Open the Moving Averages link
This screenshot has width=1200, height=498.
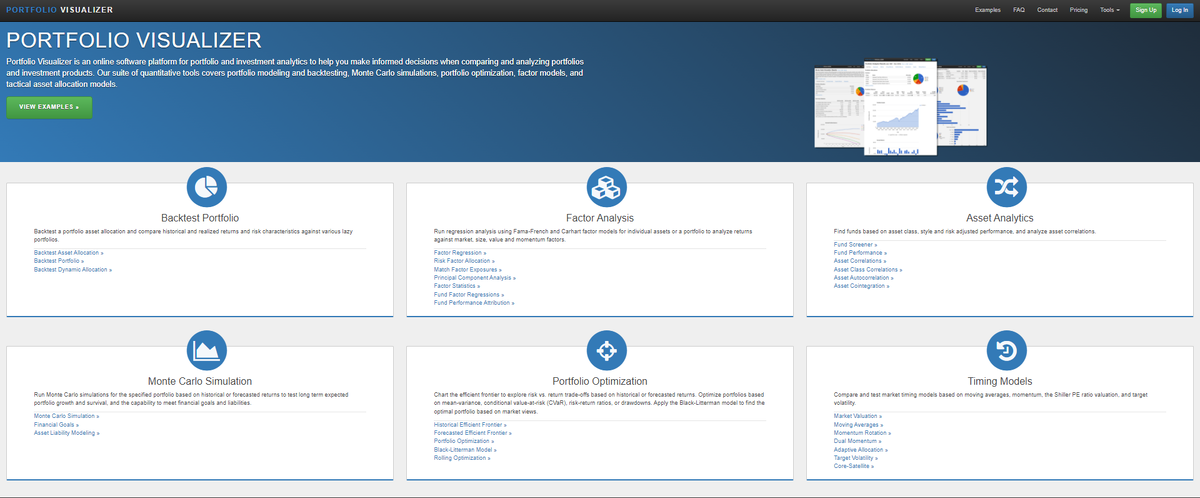(x=859, y=424)
